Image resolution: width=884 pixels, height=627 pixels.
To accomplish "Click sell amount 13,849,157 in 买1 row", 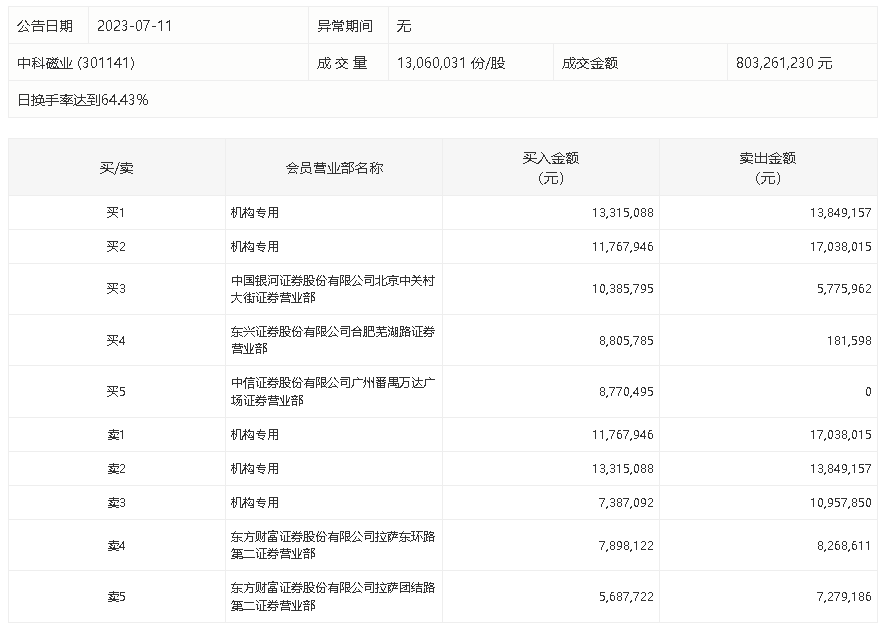I will (x=841, y=213).
